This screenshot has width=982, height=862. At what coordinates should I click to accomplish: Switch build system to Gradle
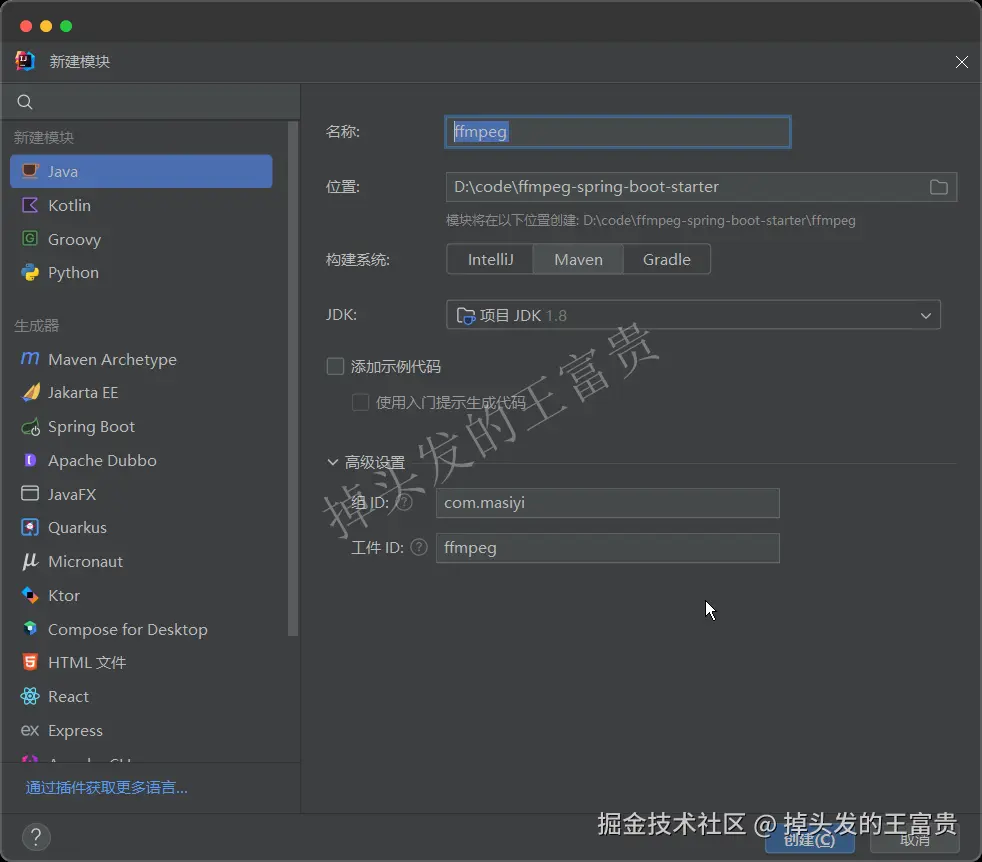click(x=666, y=259)
